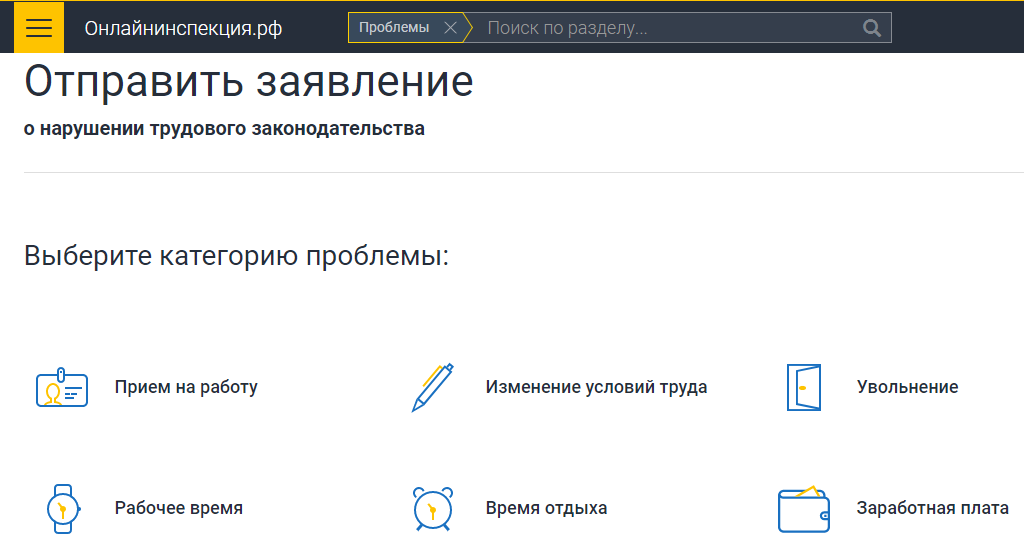Click the magnifying glass search icon
The width and height of the screenshot is (1024, 547).
click(872, 28)
